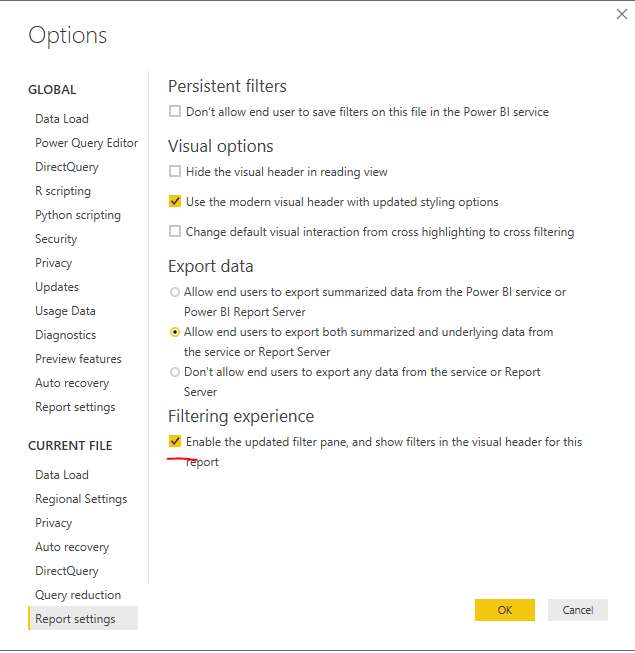Open Global Data Load settings
Screen dimensions: 635x653
tap(62, 119)
